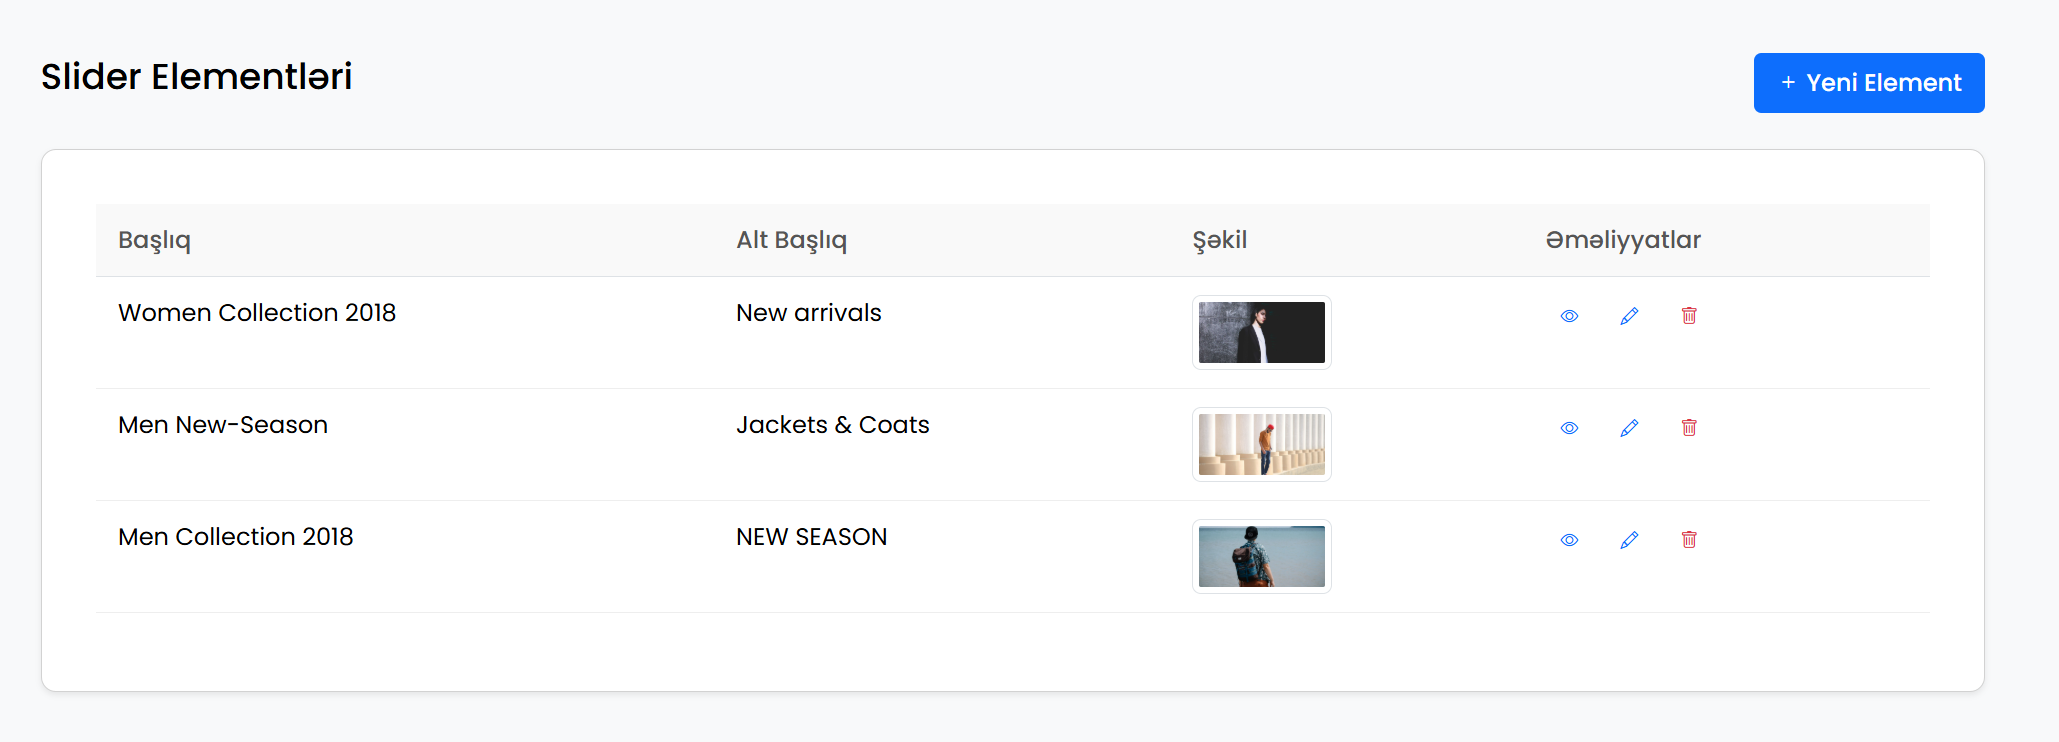Click the Yeni Element button
This screenshot has width=2059, height=742.
coord(1869,83)
